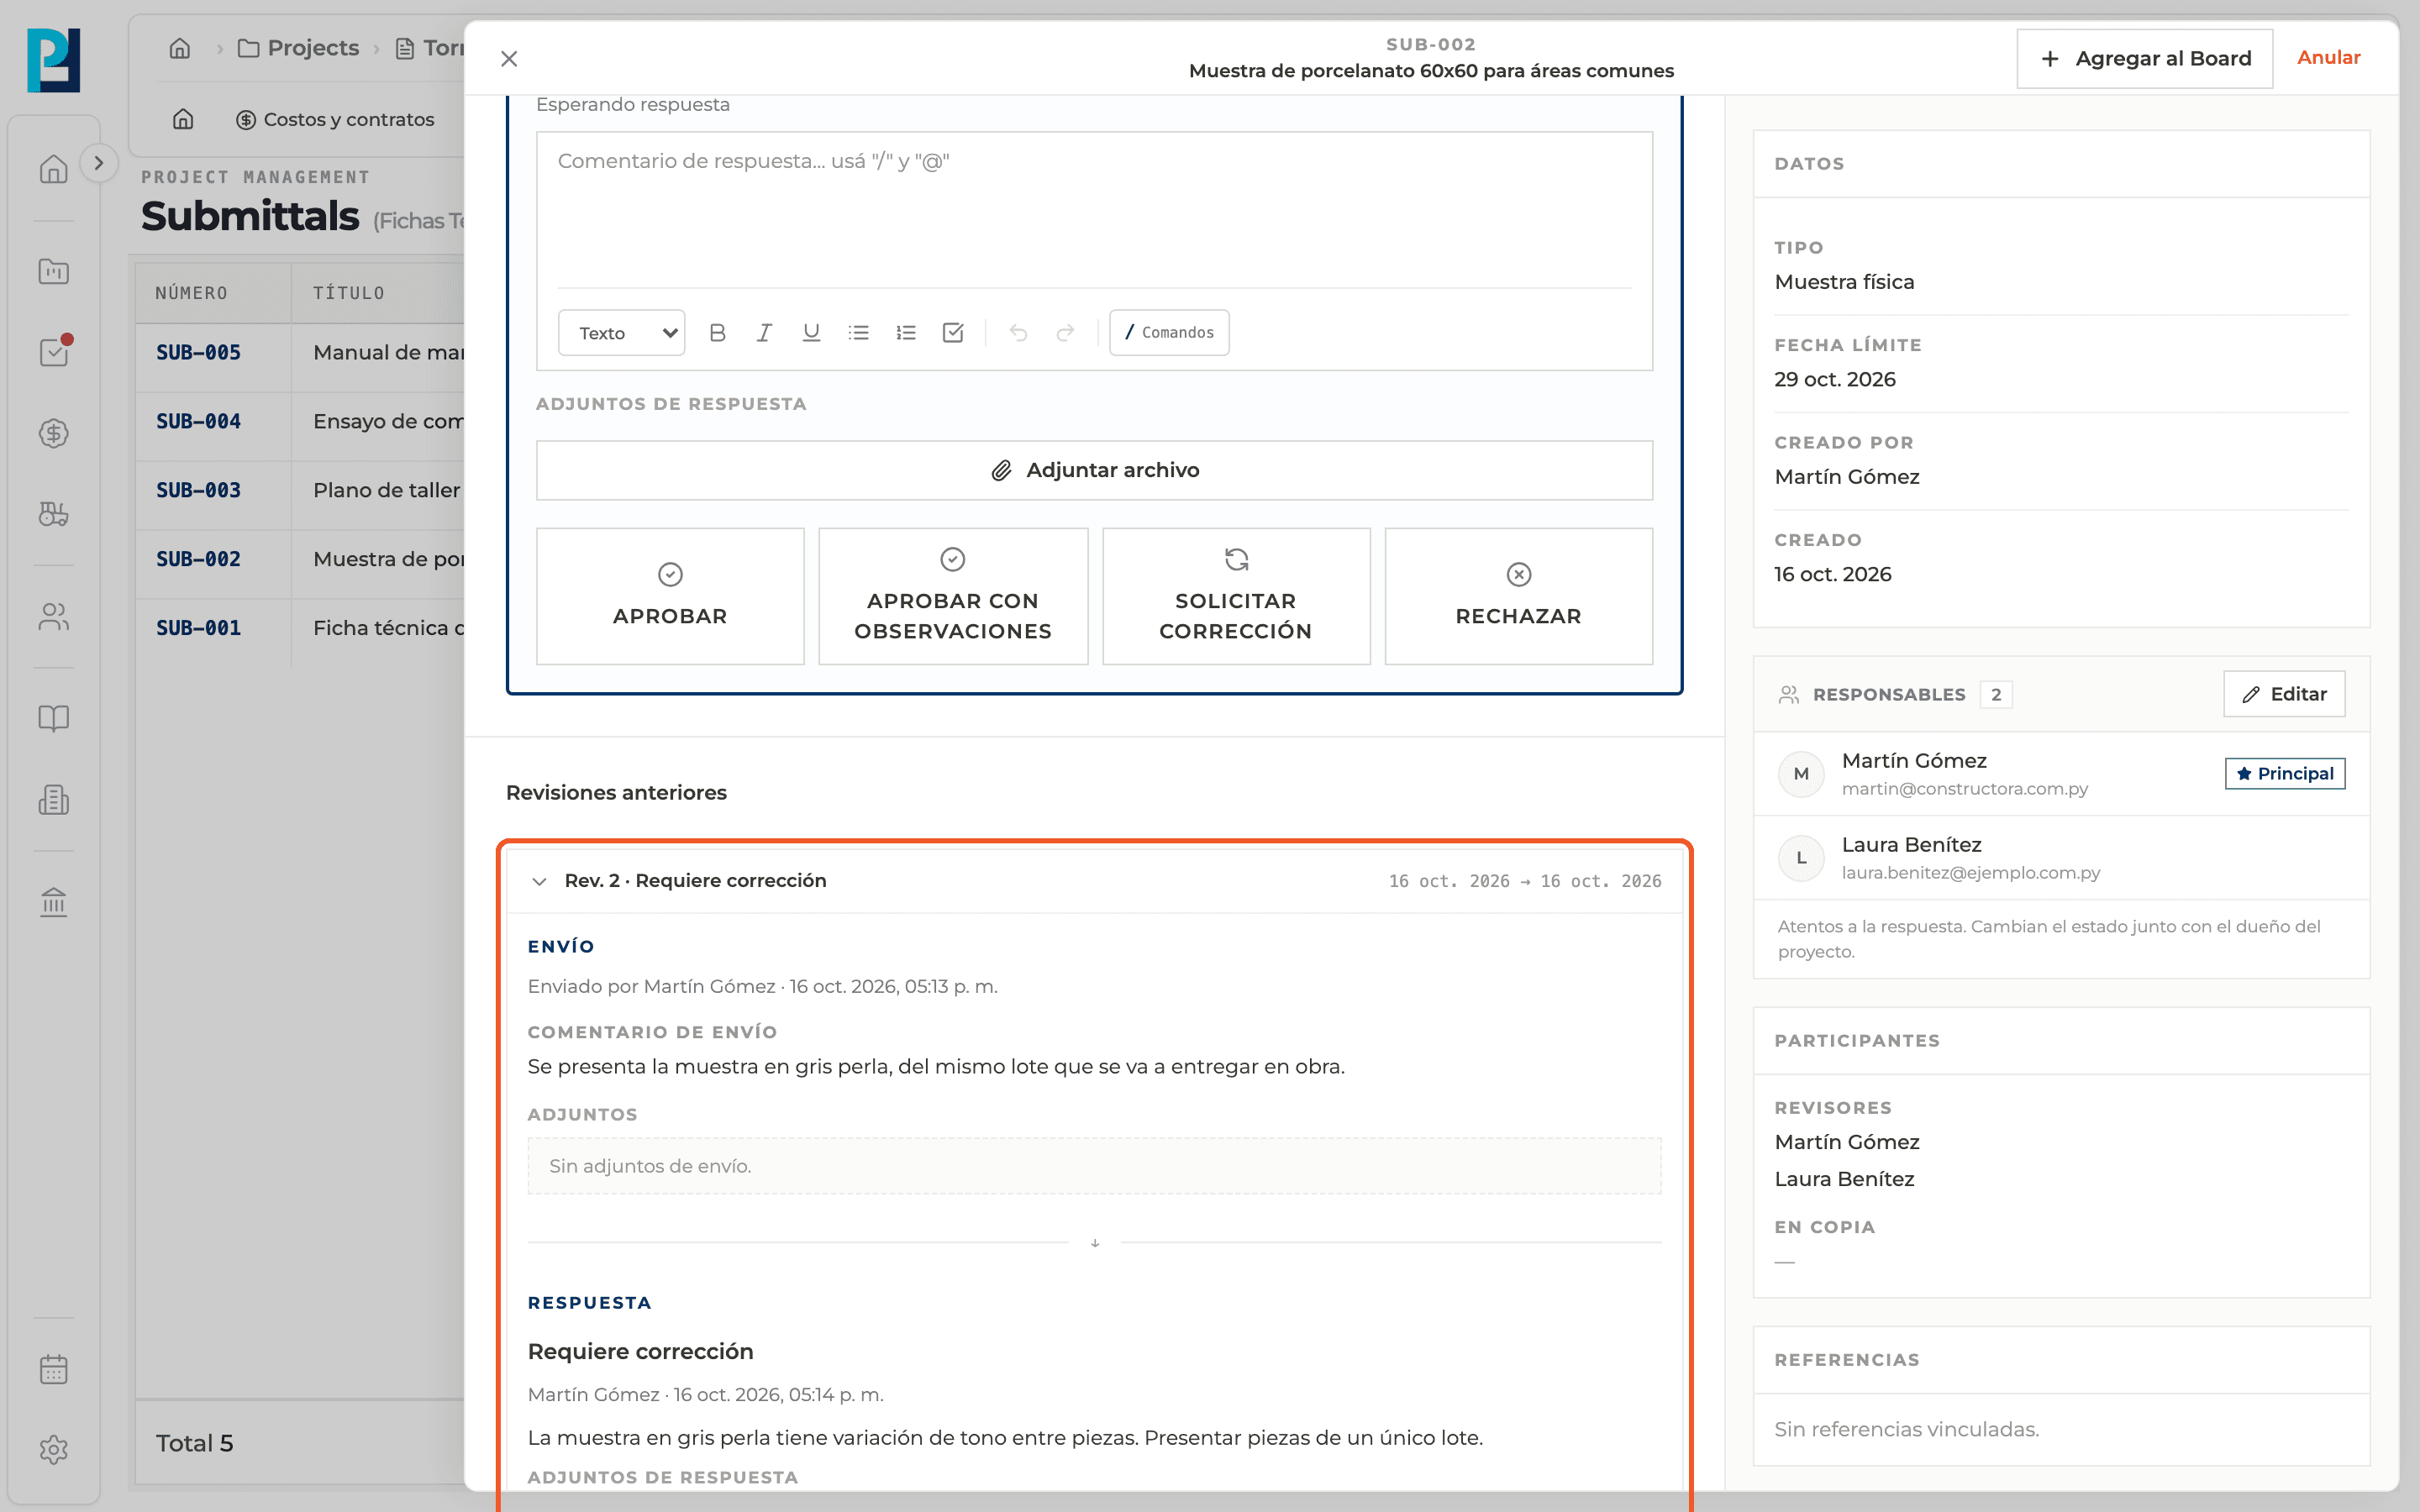Redo edit in comment editor
Screen dimensions: 2420x1512
1065,333
